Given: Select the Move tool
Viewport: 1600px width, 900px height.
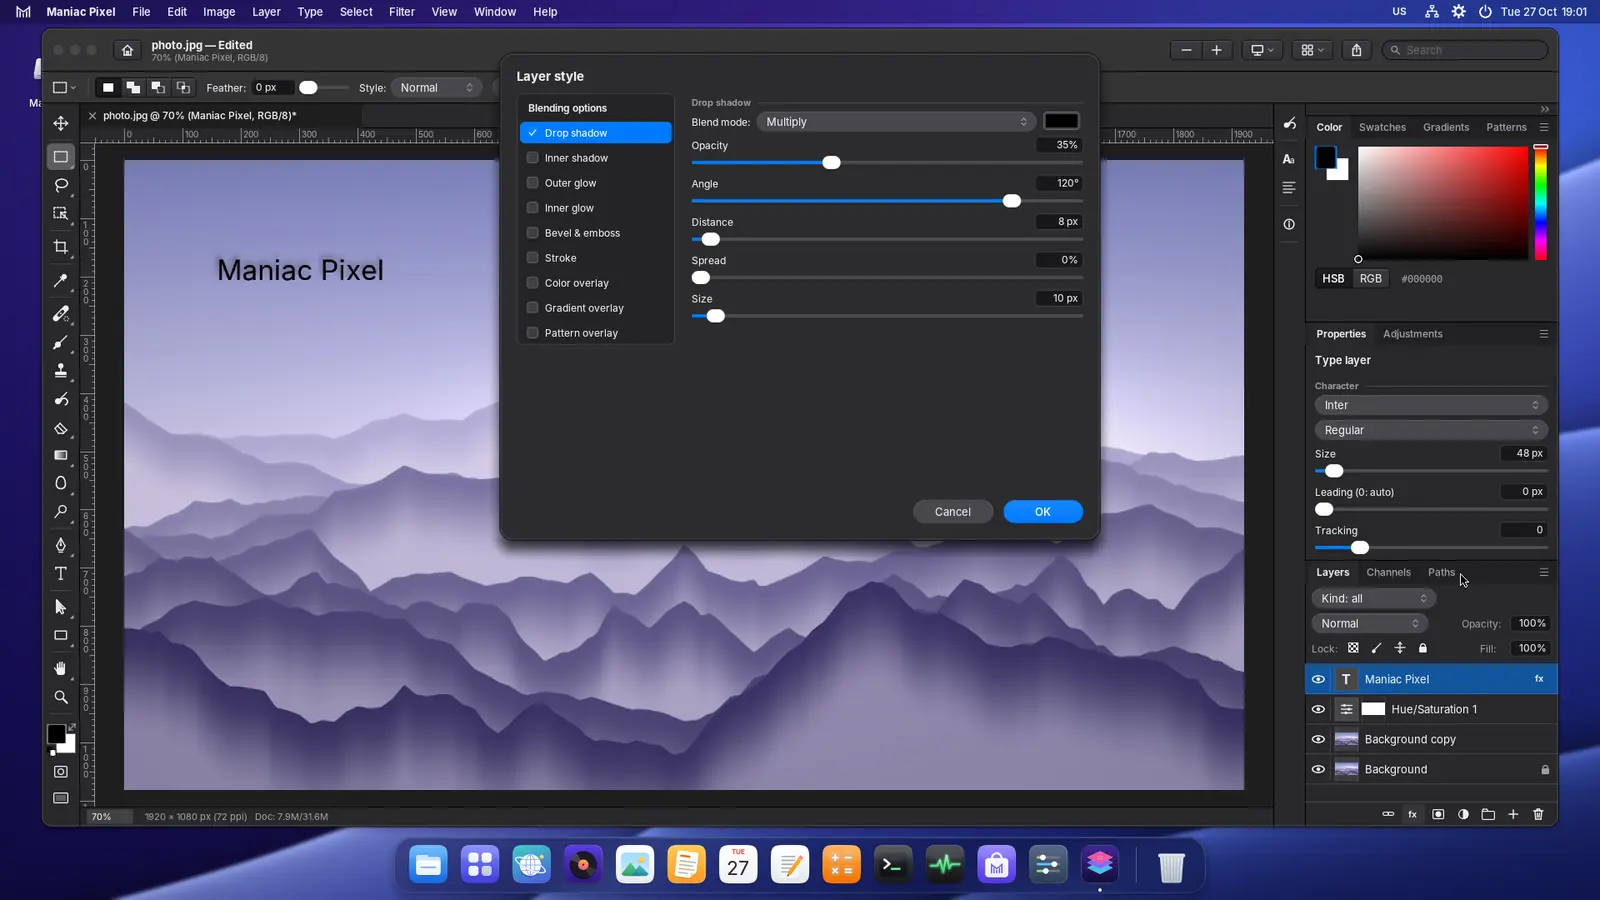Looking at the screenshot, I should coord(61,123).
